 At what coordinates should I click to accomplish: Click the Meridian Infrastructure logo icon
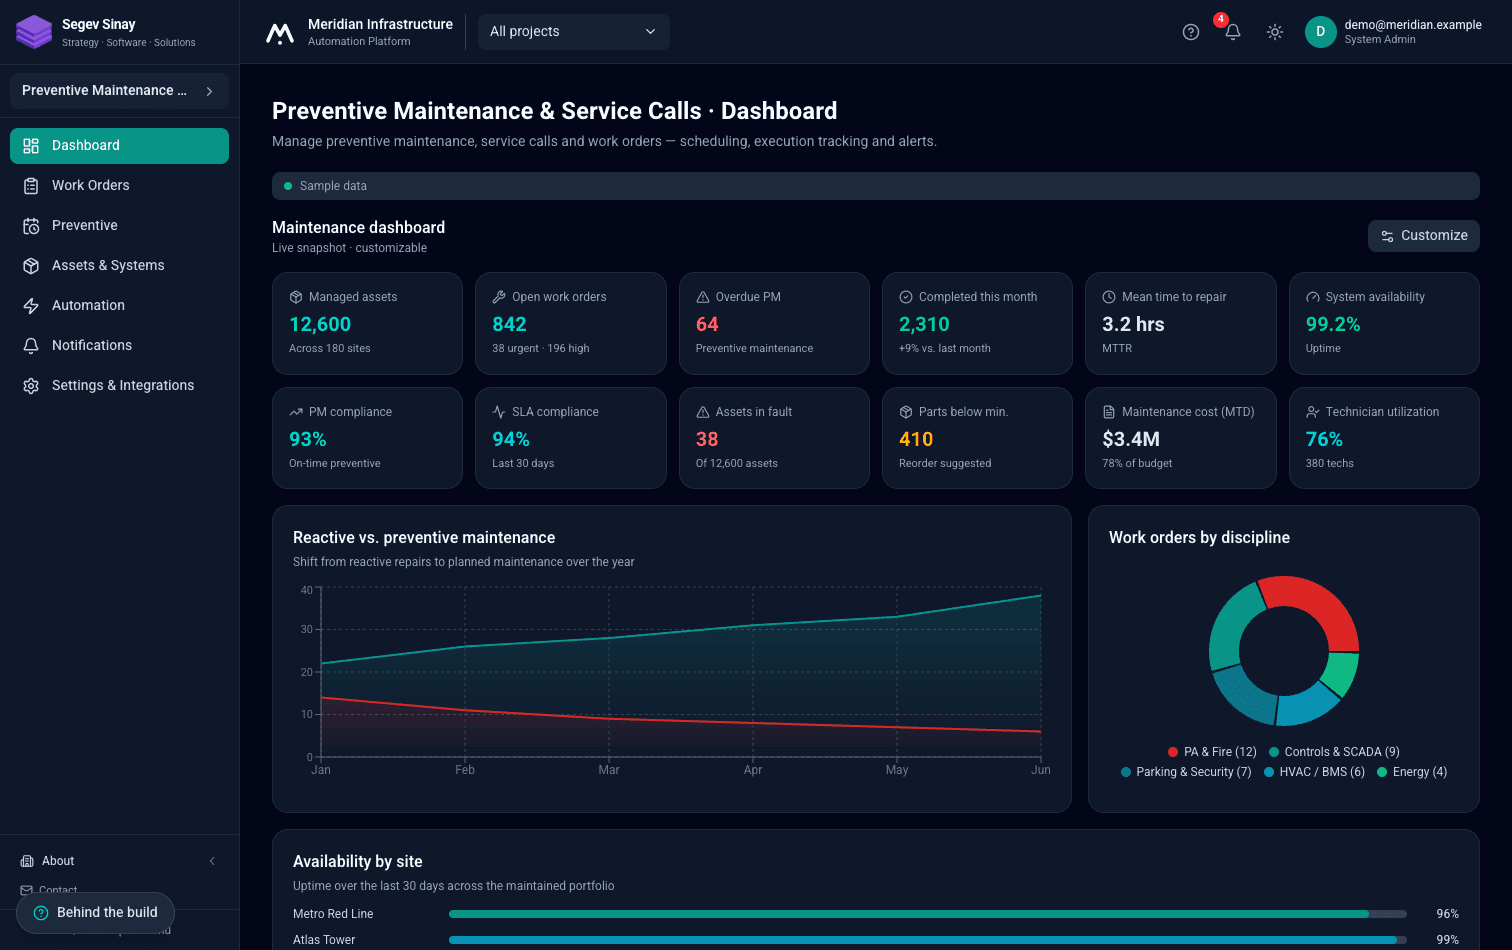tap(280, 33)
